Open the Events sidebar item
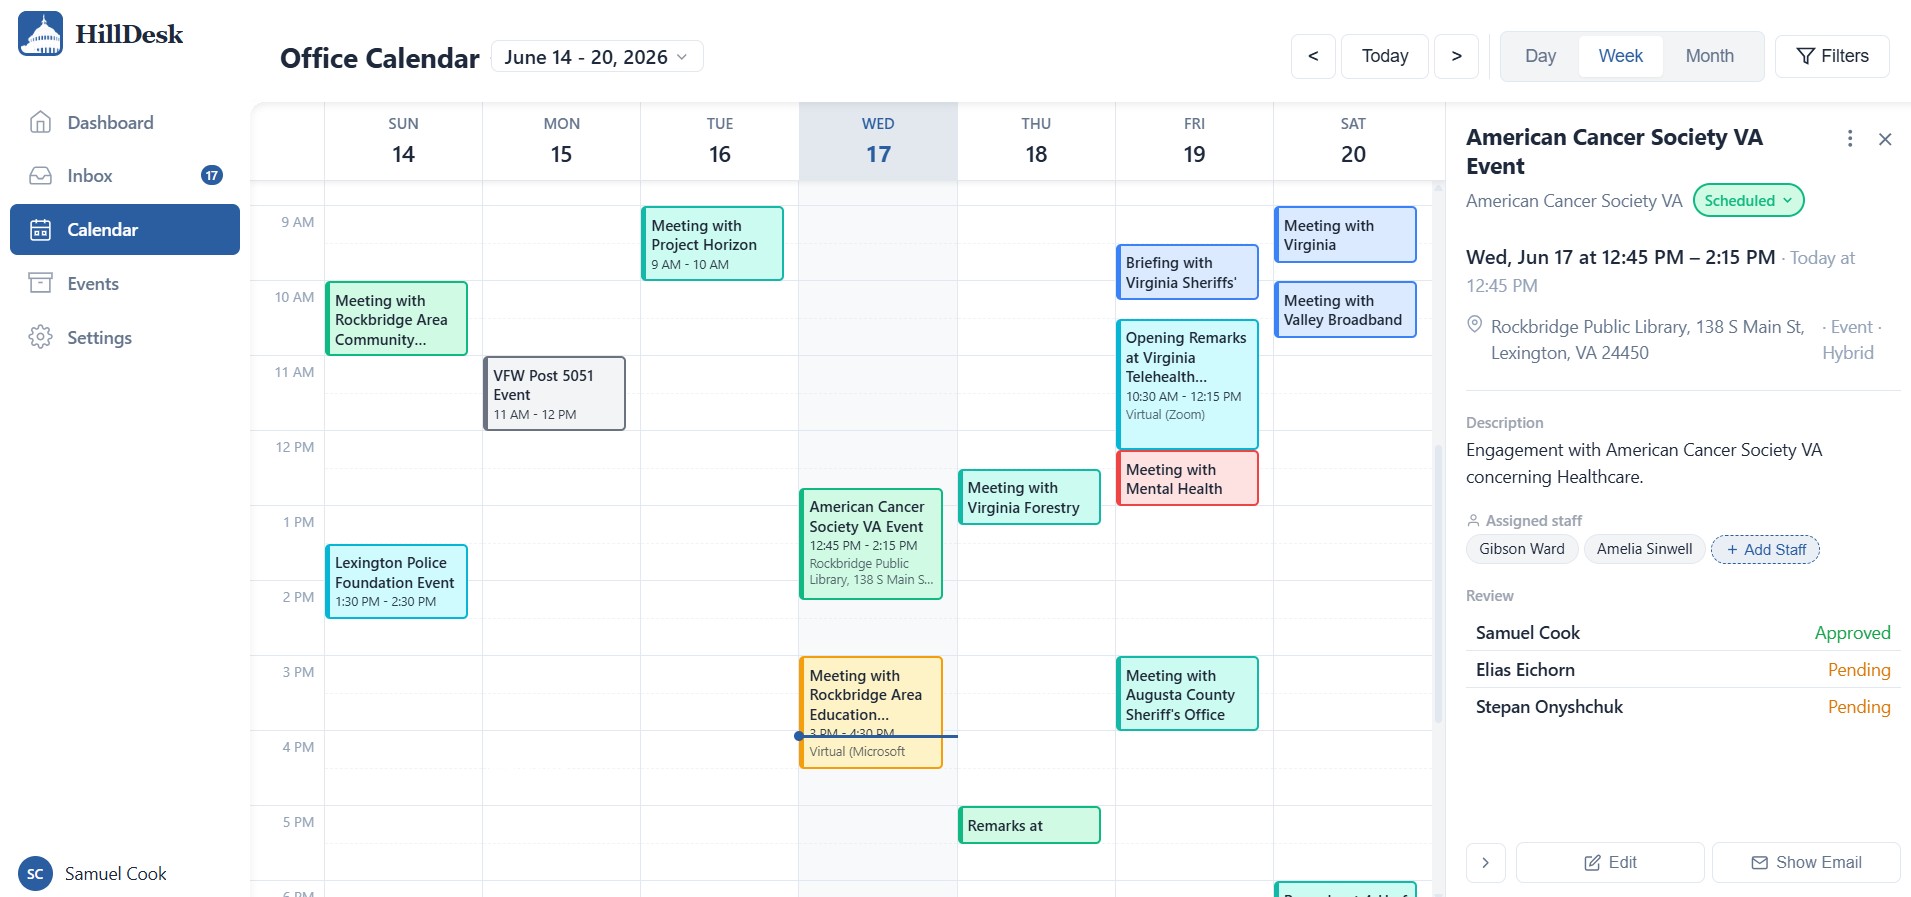This screenshot has height=897, width=1911. click(125, 284)
